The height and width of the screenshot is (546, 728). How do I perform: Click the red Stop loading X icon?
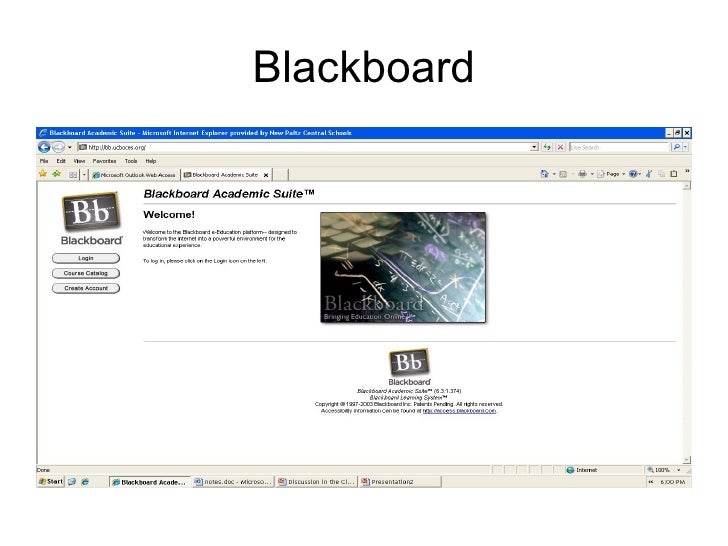pos(560,147)
